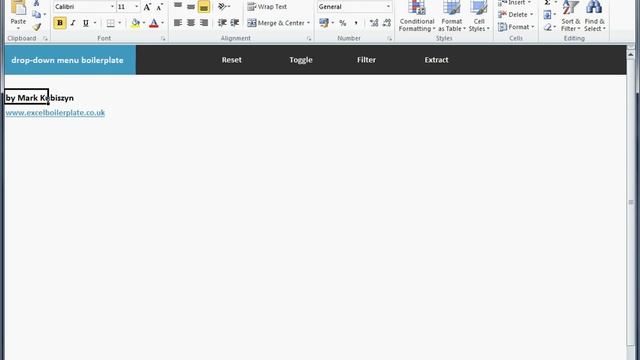
Task: Click Format in Cells group
Action: (516, 27)
